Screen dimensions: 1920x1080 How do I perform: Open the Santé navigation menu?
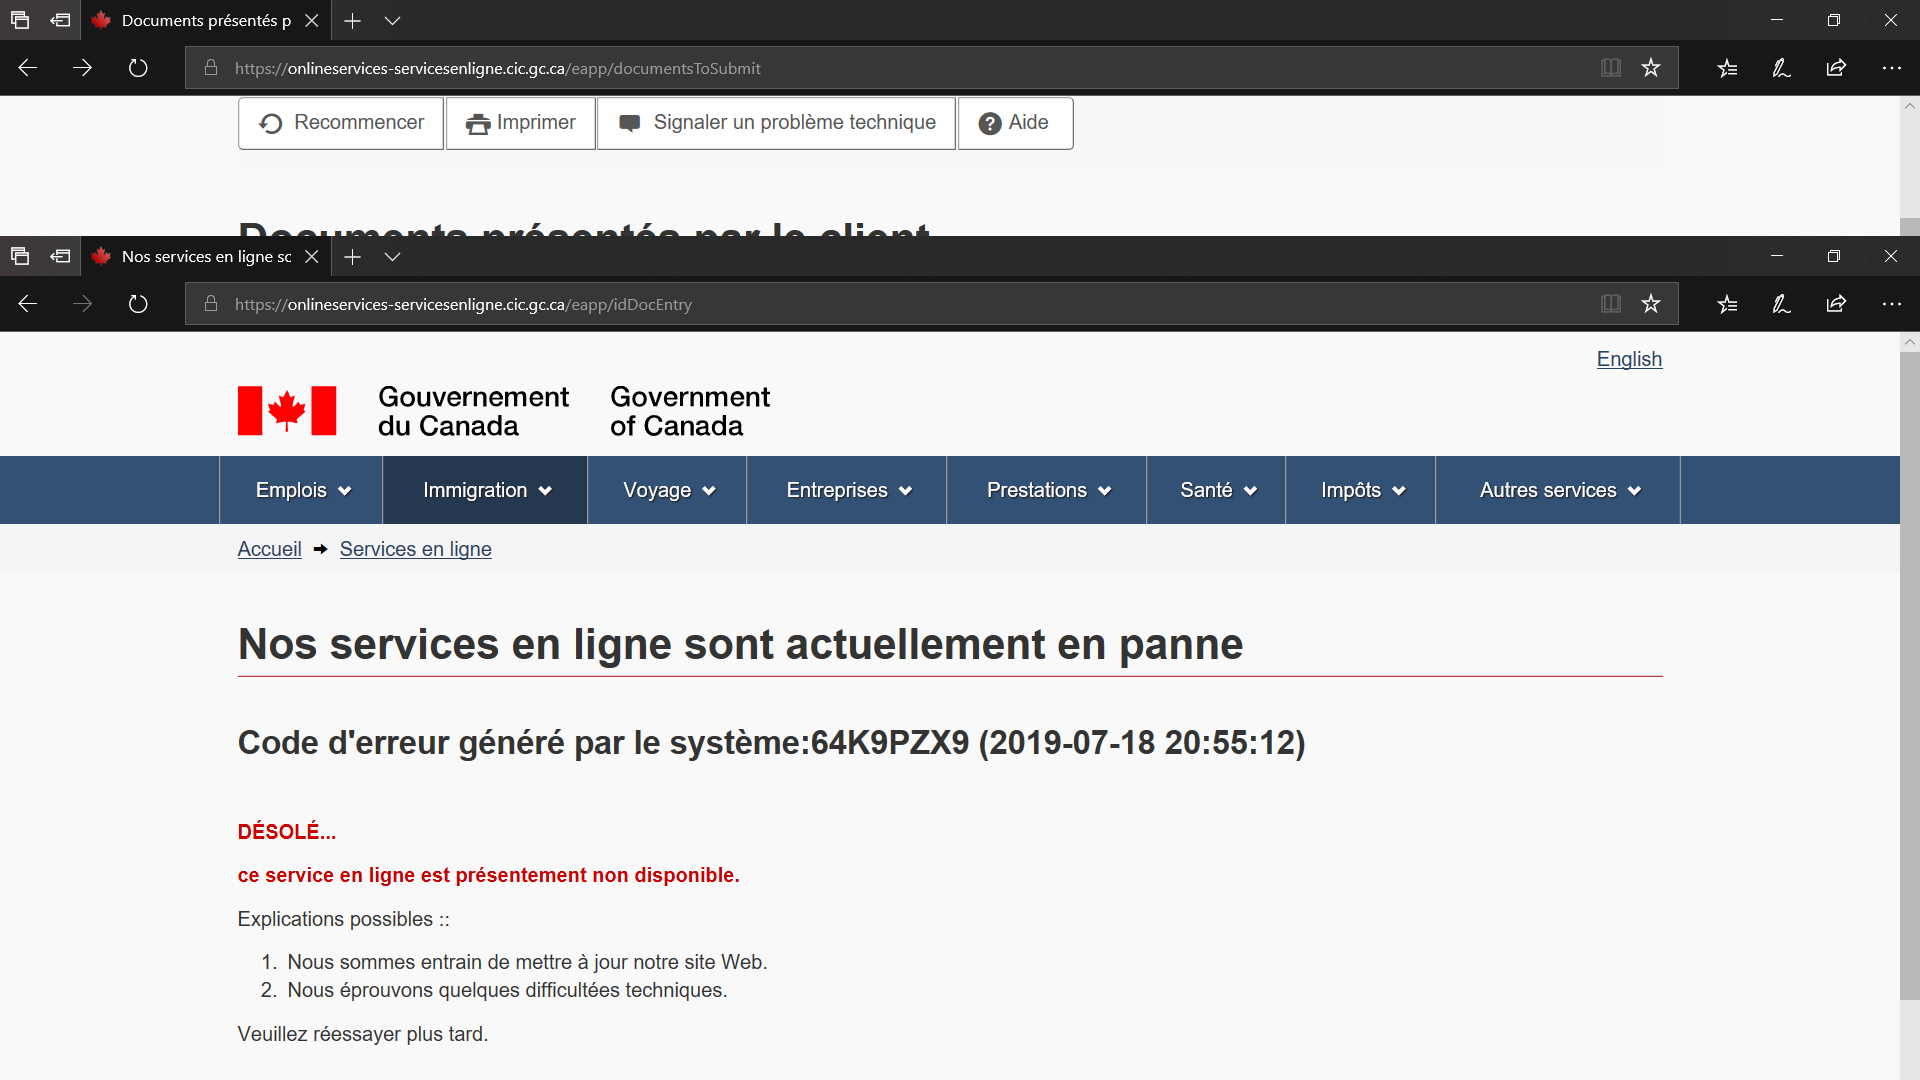[1217, 490]
